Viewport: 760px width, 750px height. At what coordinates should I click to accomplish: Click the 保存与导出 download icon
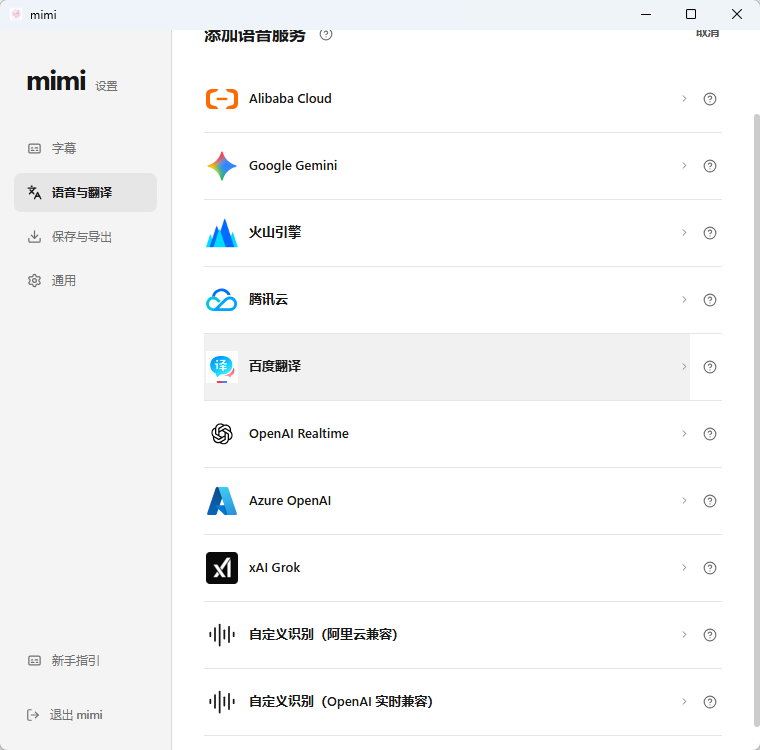pyautogui.click(x=34, y=237)
